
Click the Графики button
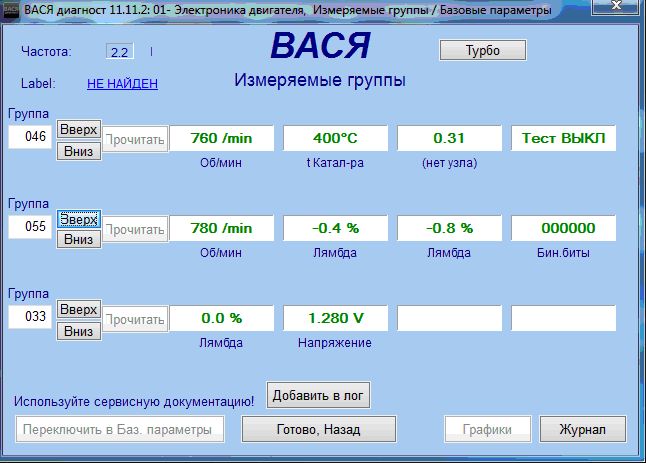pyautogui.click(x=487, y=429)
